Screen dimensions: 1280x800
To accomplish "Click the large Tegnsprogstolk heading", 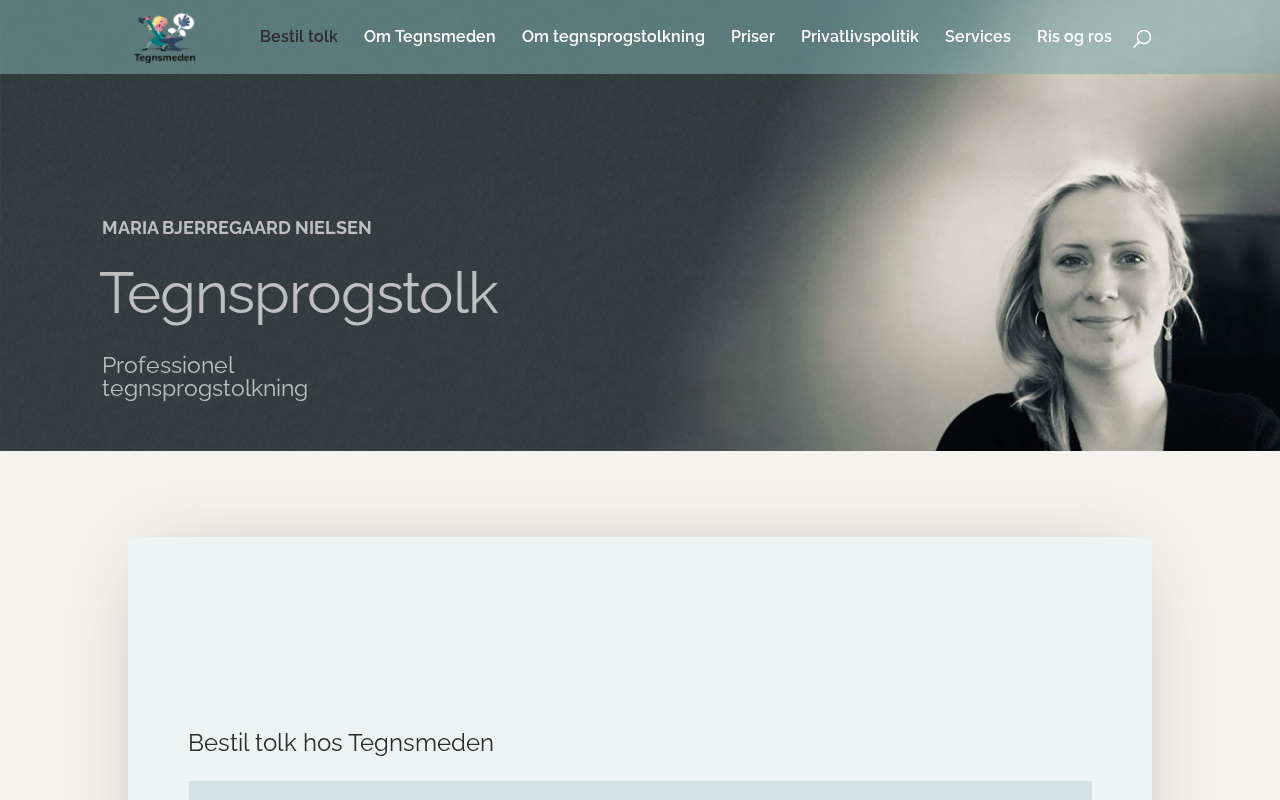I will pos(299,294).
